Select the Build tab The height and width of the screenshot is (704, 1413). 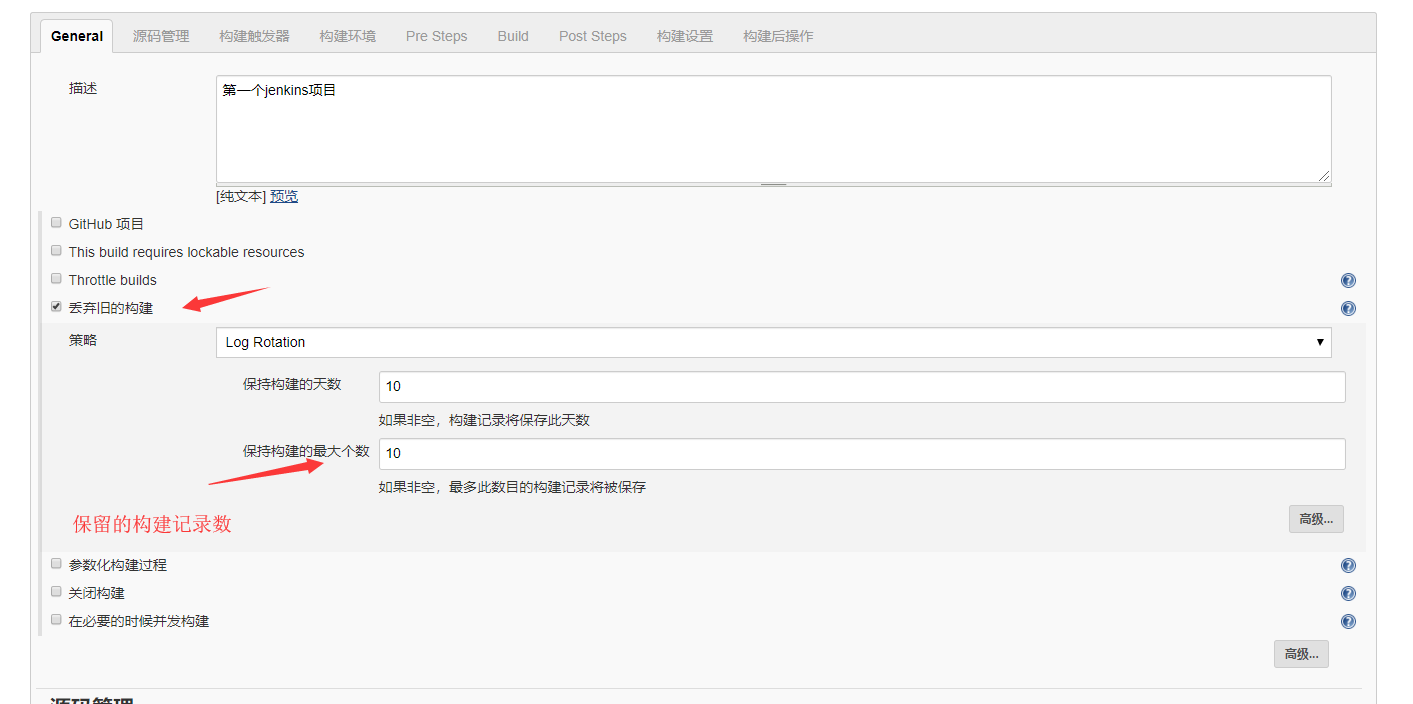pyautogui.click(x=513, y=36)
